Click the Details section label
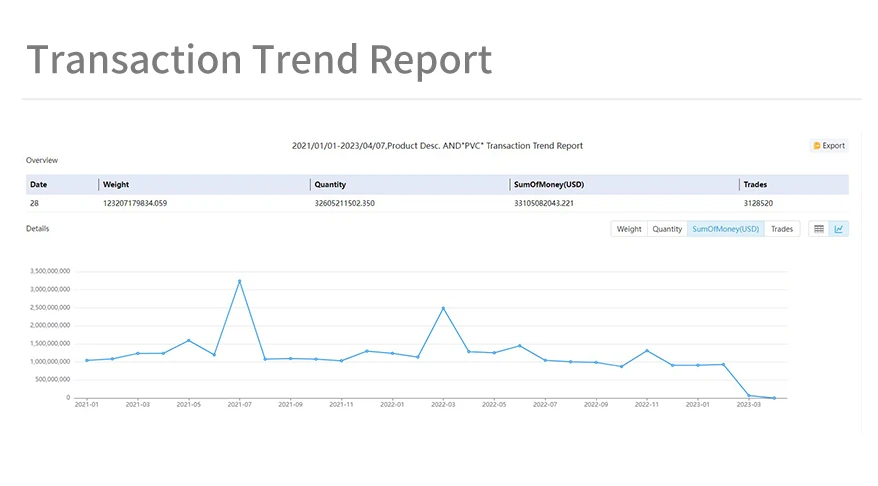The image size is (878, 486). click(38, 228)
